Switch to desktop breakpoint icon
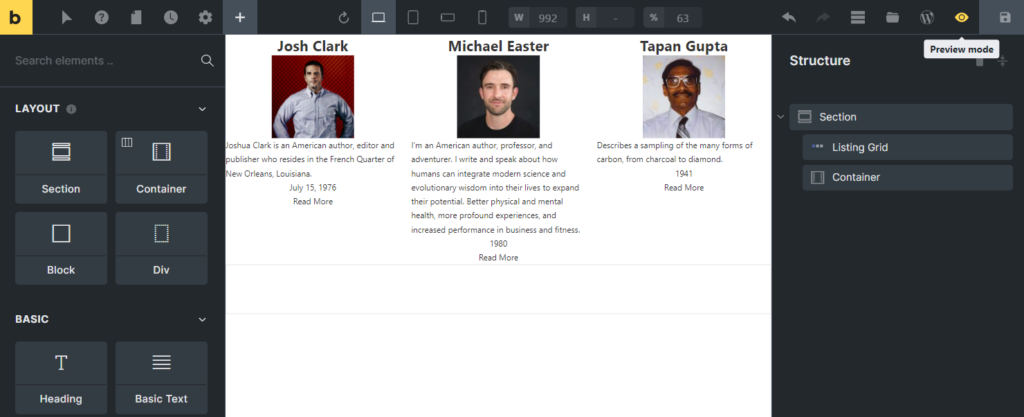 (x=378, y=18)
